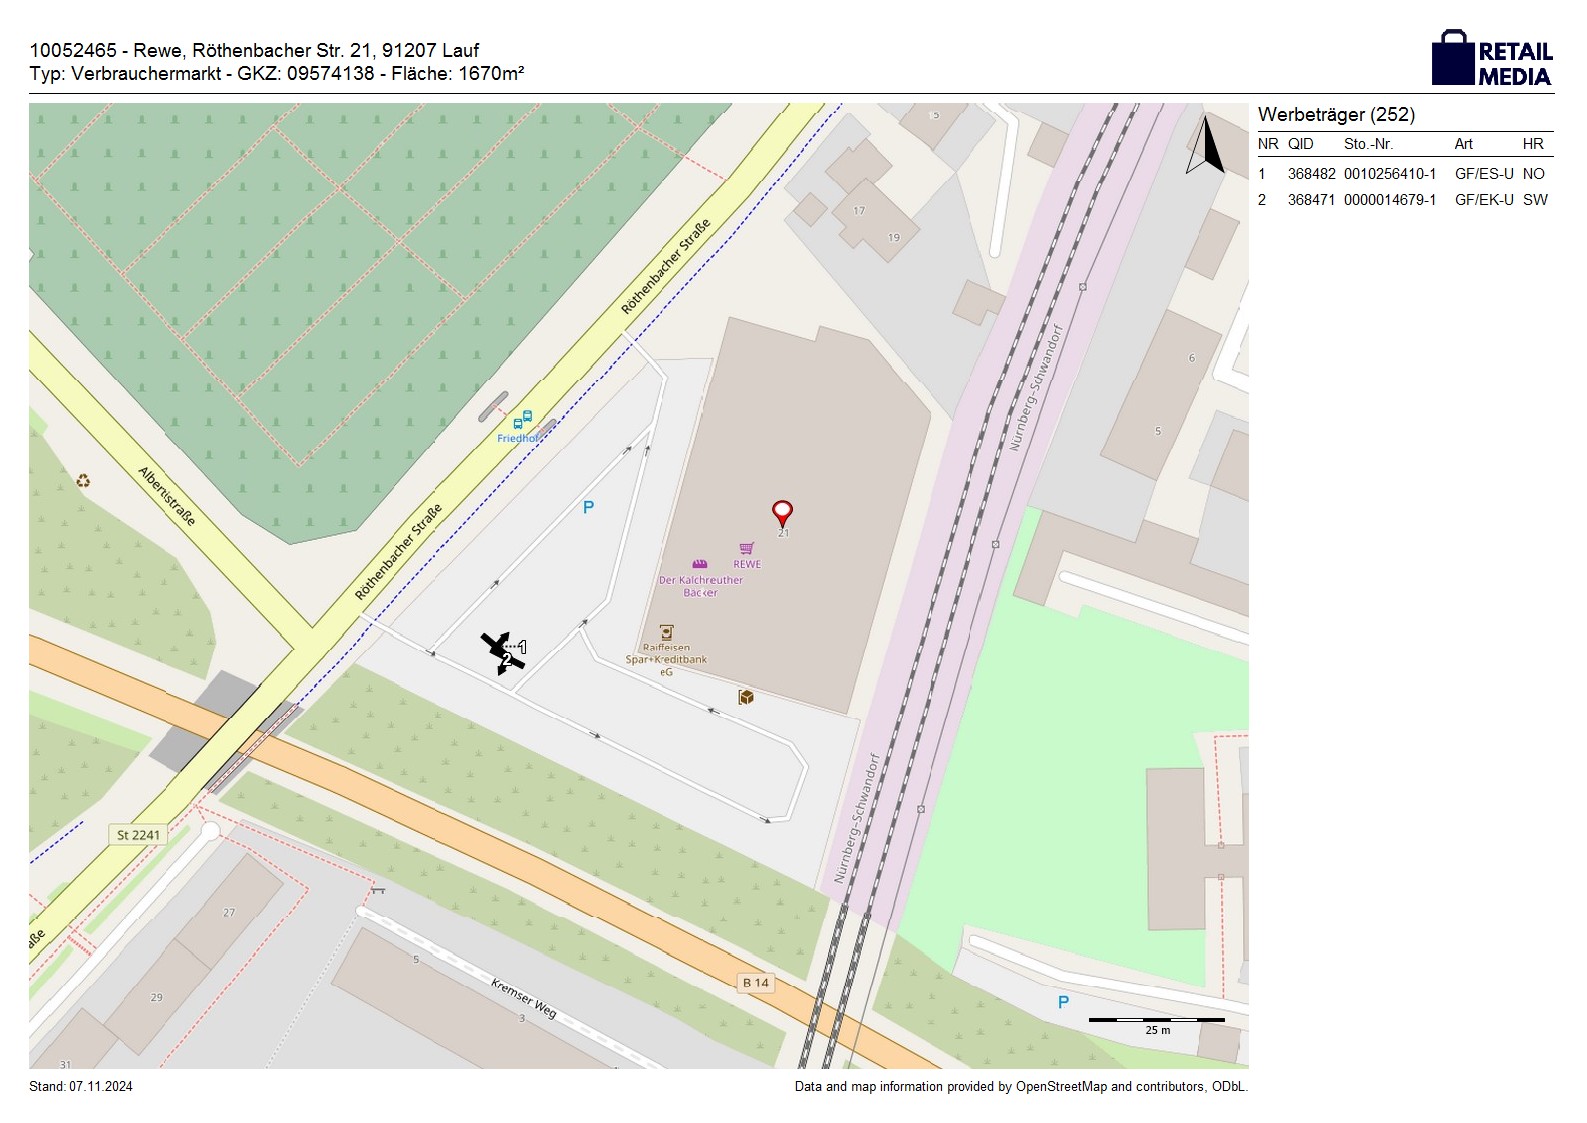Click the B 14 road shield
This screenshot has width=1587, height=1123.
pos(755,982)
